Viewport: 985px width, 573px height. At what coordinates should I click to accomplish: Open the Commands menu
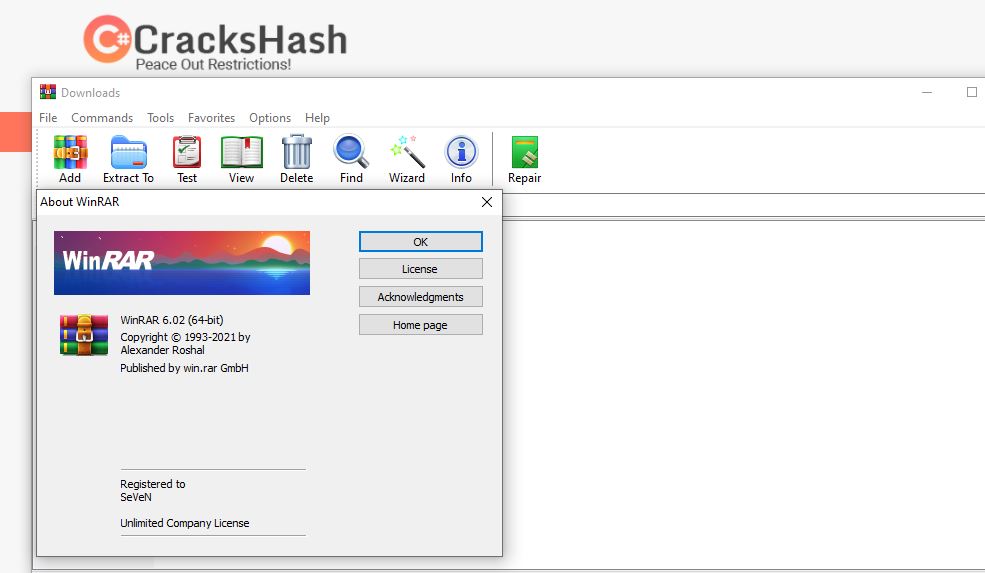point(102,117)
